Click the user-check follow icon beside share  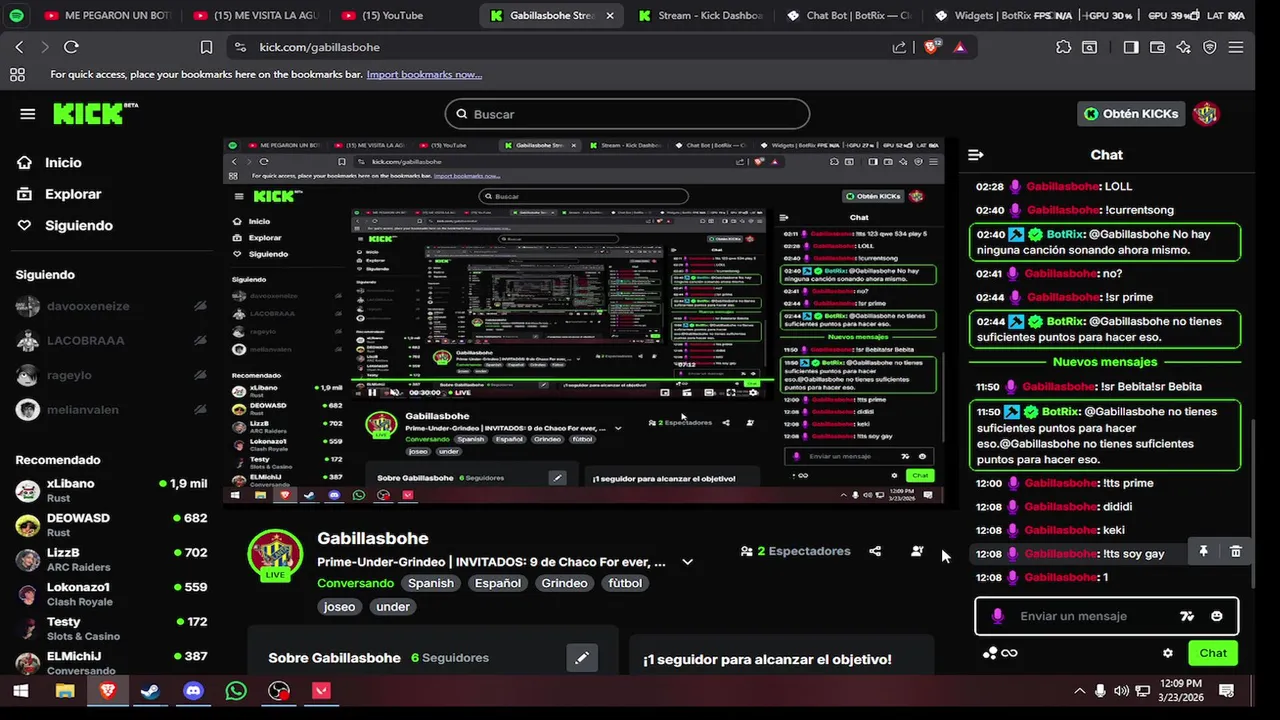(x=917, y=551)
